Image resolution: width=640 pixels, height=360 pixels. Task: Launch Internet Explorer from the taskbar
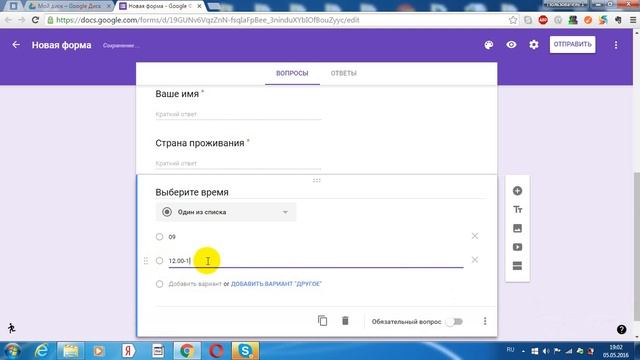click(42, 351)
